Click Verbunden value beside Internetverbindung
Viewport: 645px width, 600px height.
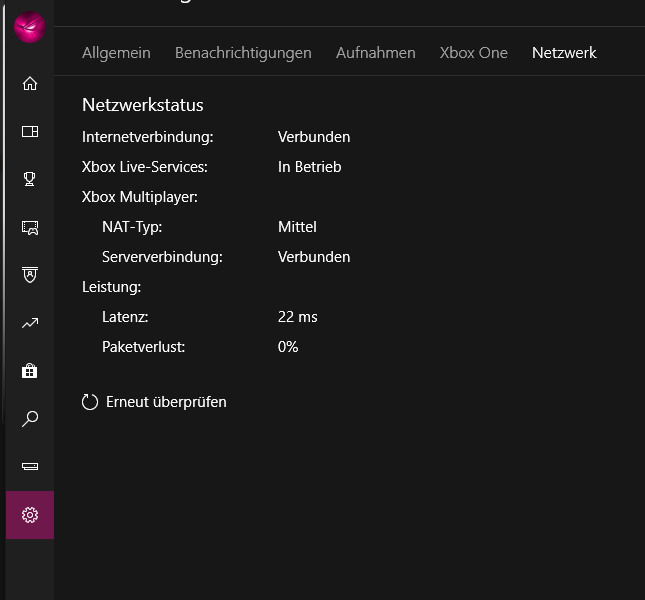314,137
